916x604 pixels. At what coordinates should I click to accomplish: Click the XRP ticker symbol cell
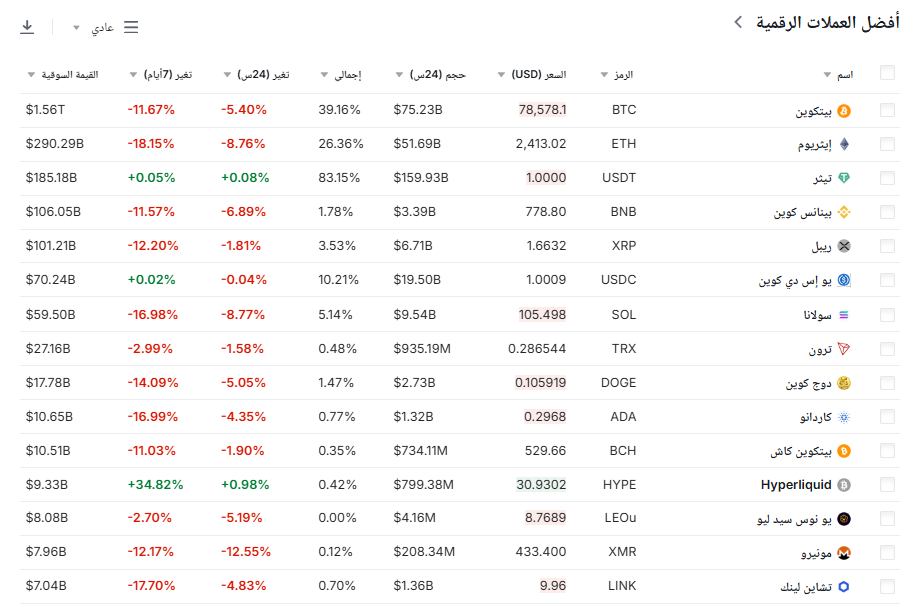(x=623, y=247)
